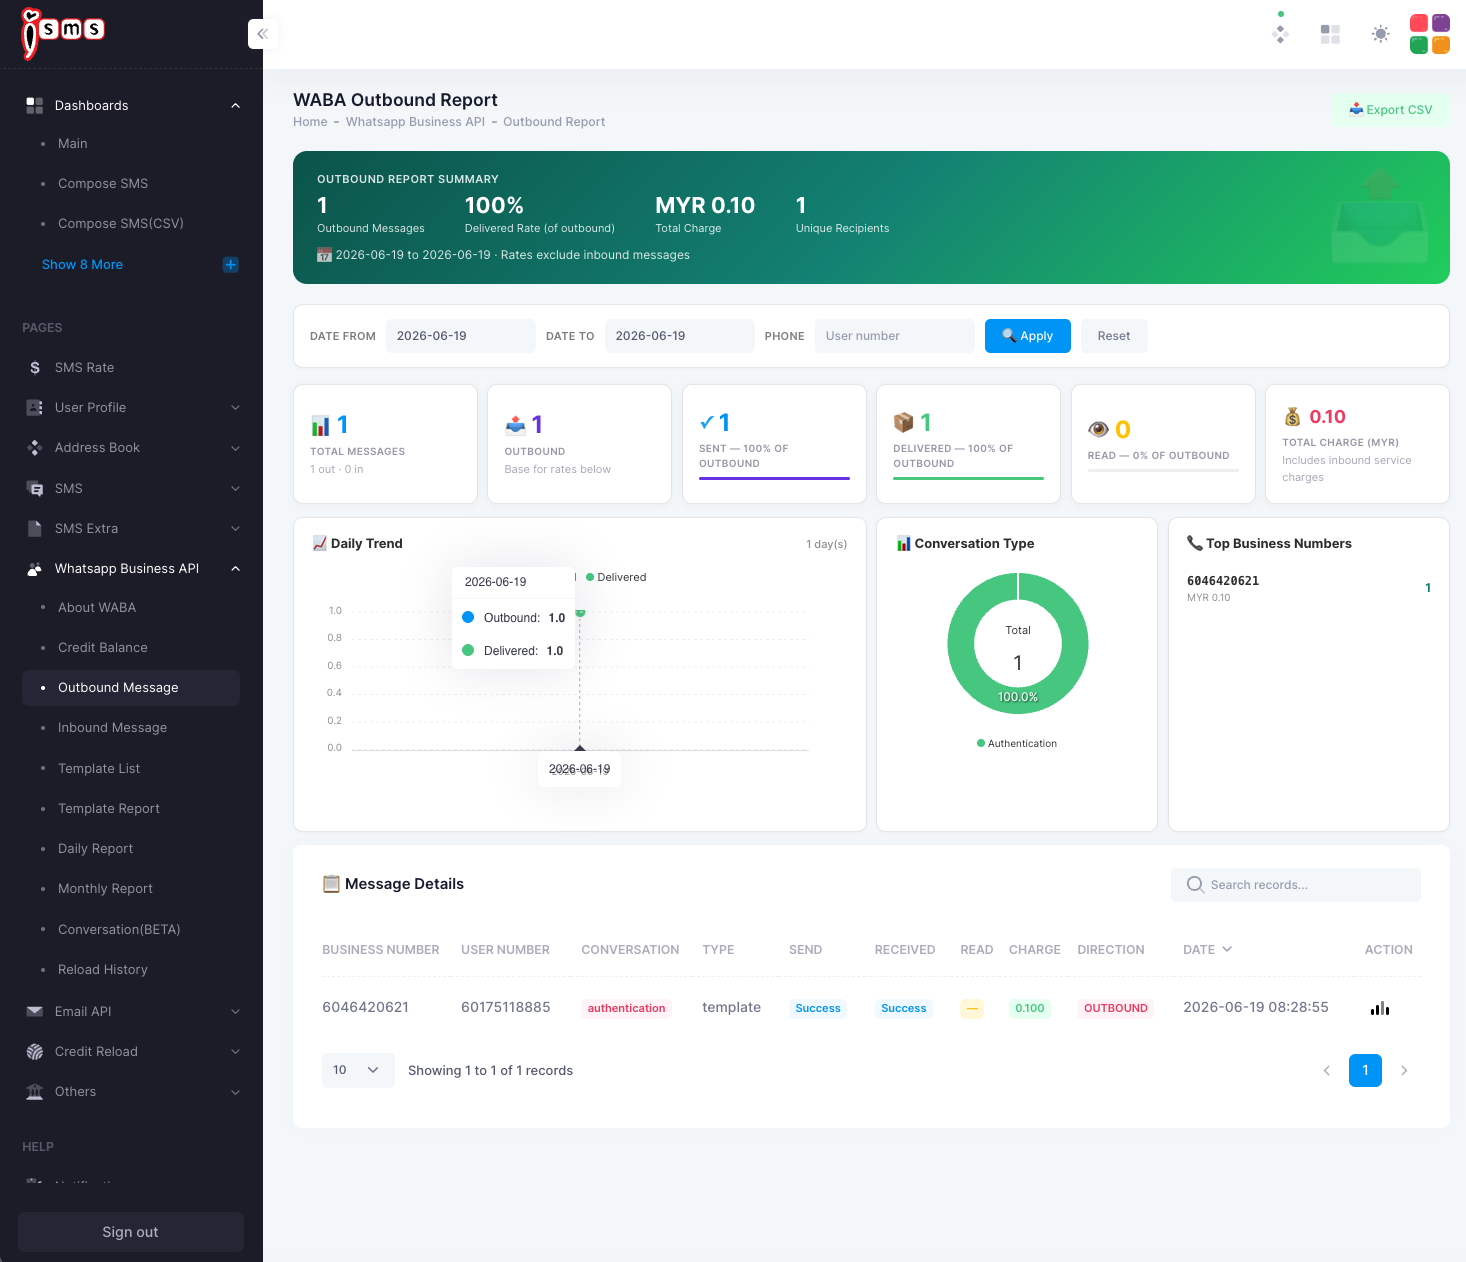Click the outbox tray icon on Outbound card
Screen dimensions: 1466x1262
click(x=515, y=426)
